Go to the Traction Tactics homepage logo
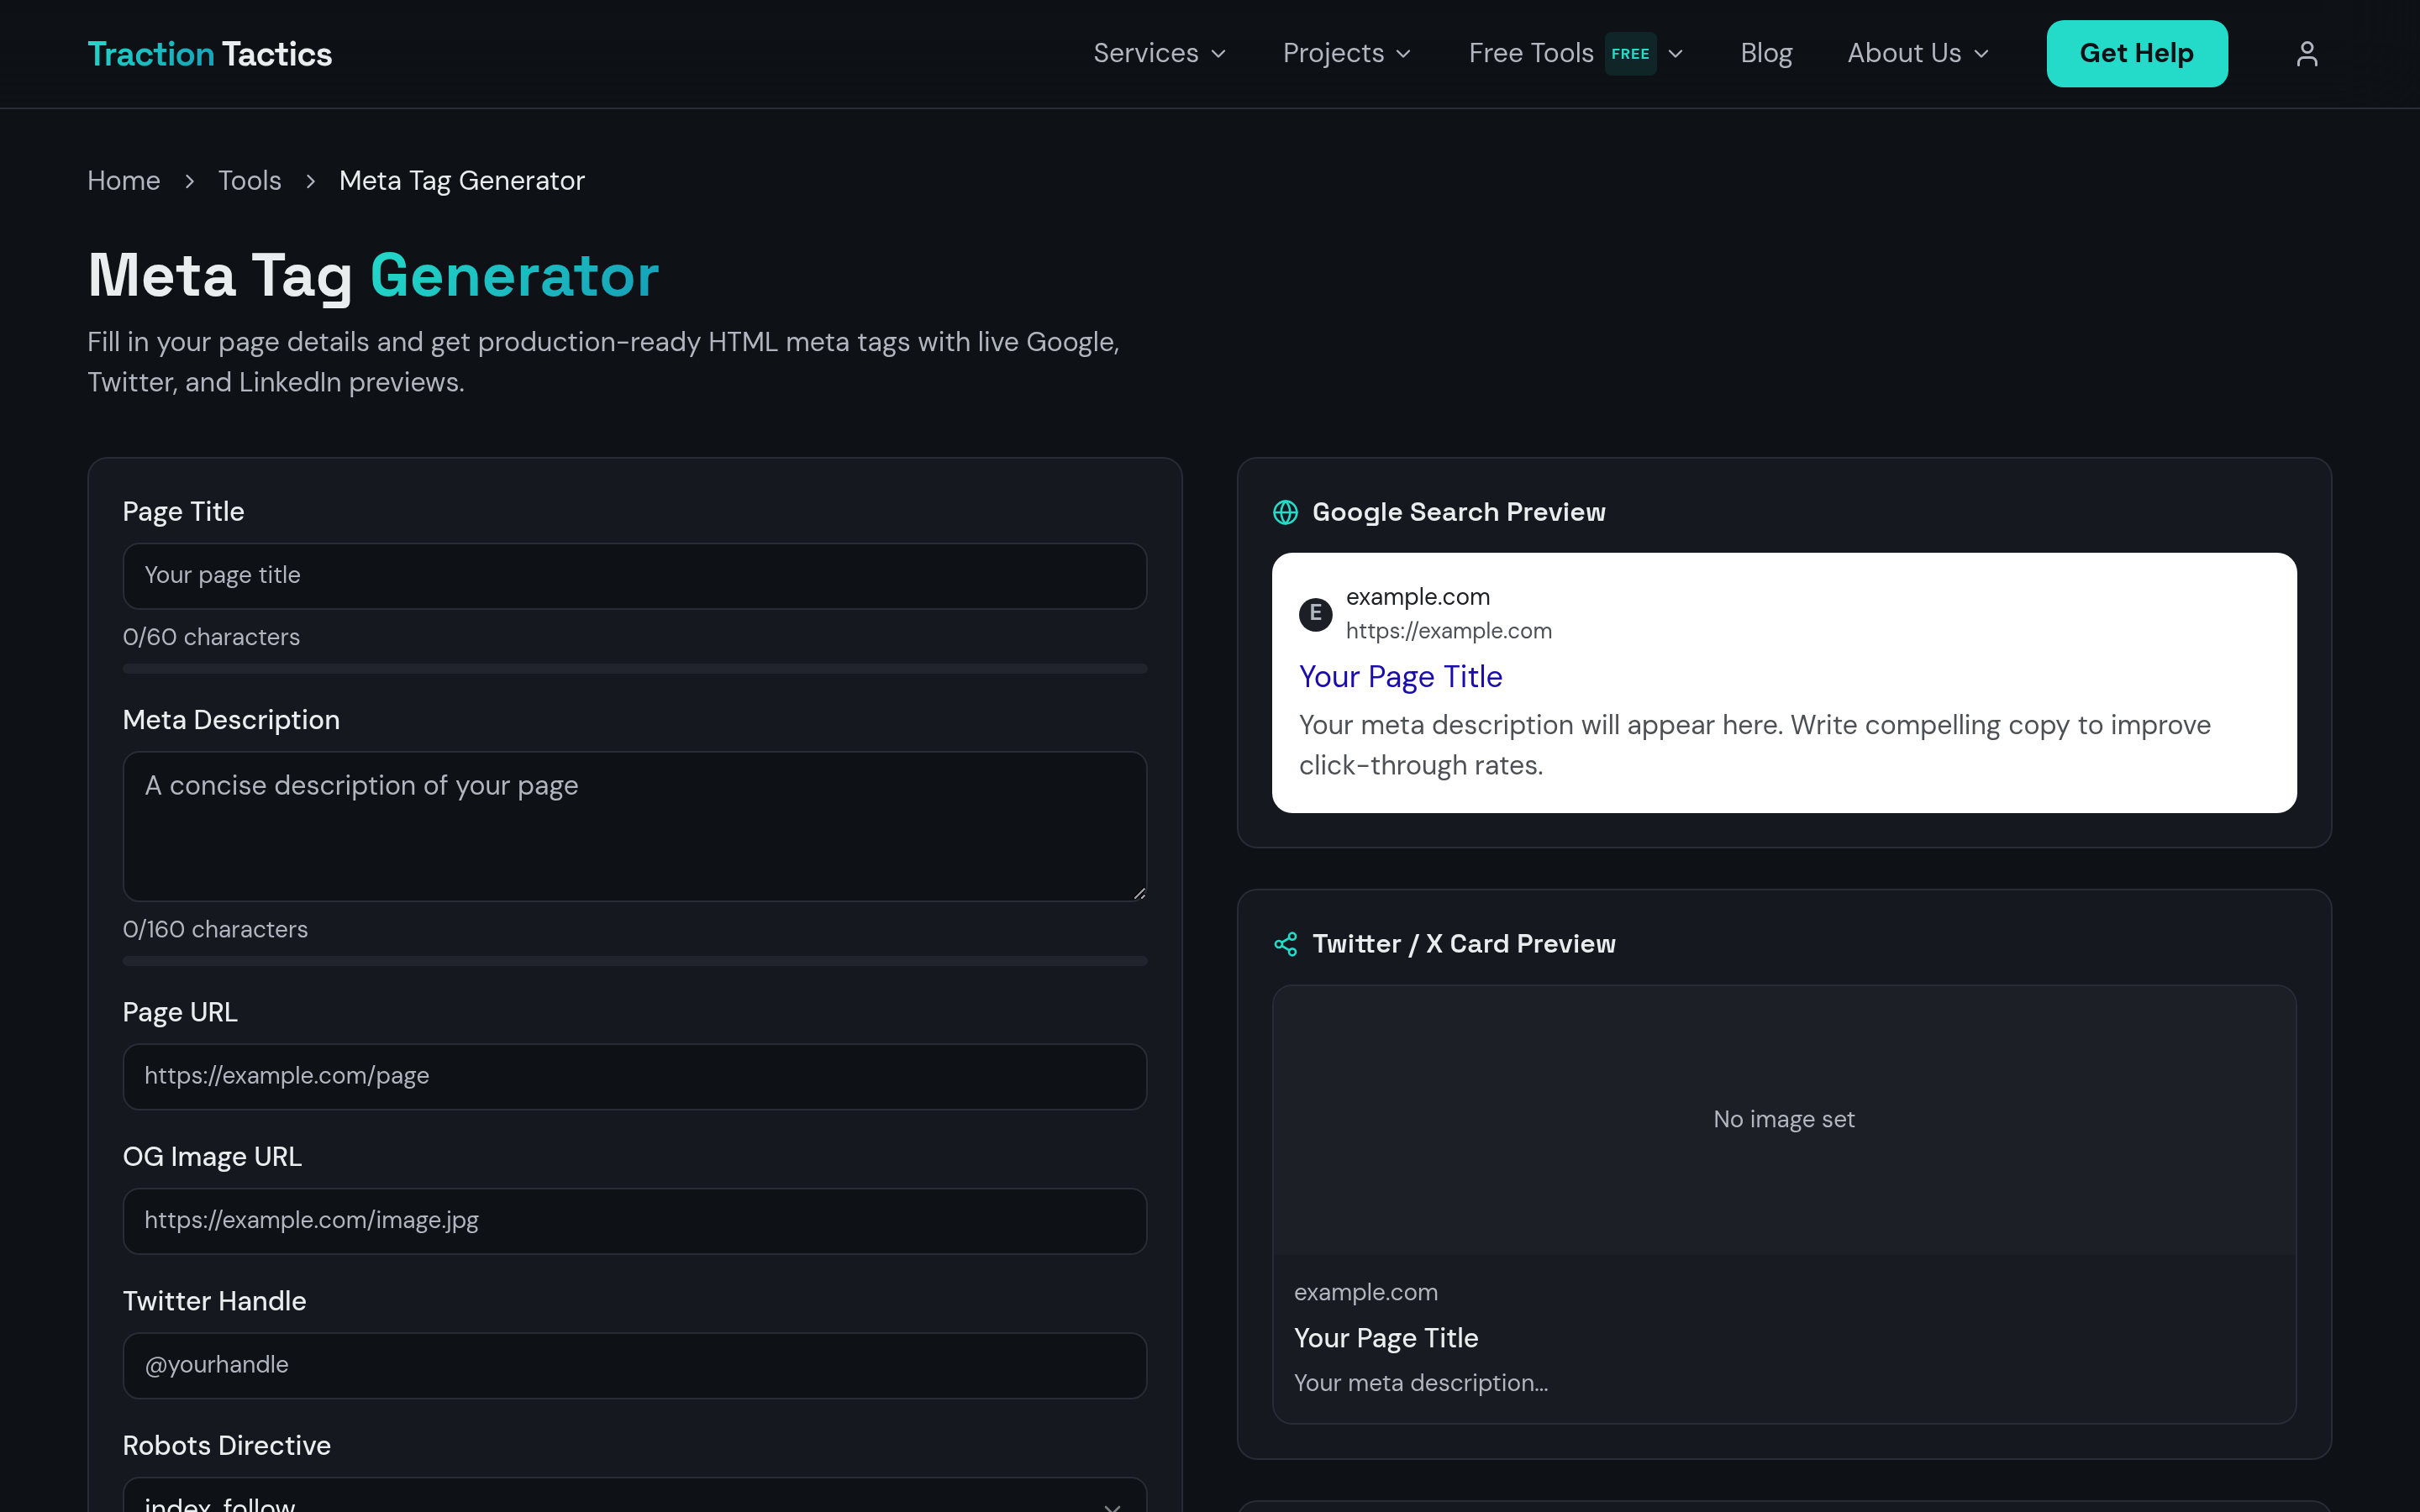The height and width of the screenshot is (1512, 2420). (x=210, y=54)
